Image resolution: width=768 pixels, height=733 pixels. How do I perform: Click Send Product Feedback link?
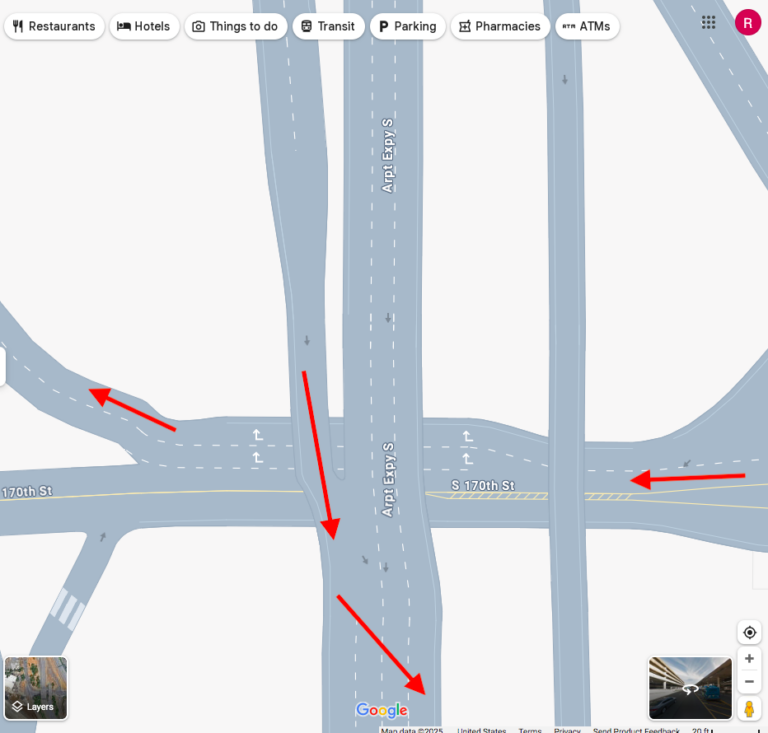tap(636, 730)
